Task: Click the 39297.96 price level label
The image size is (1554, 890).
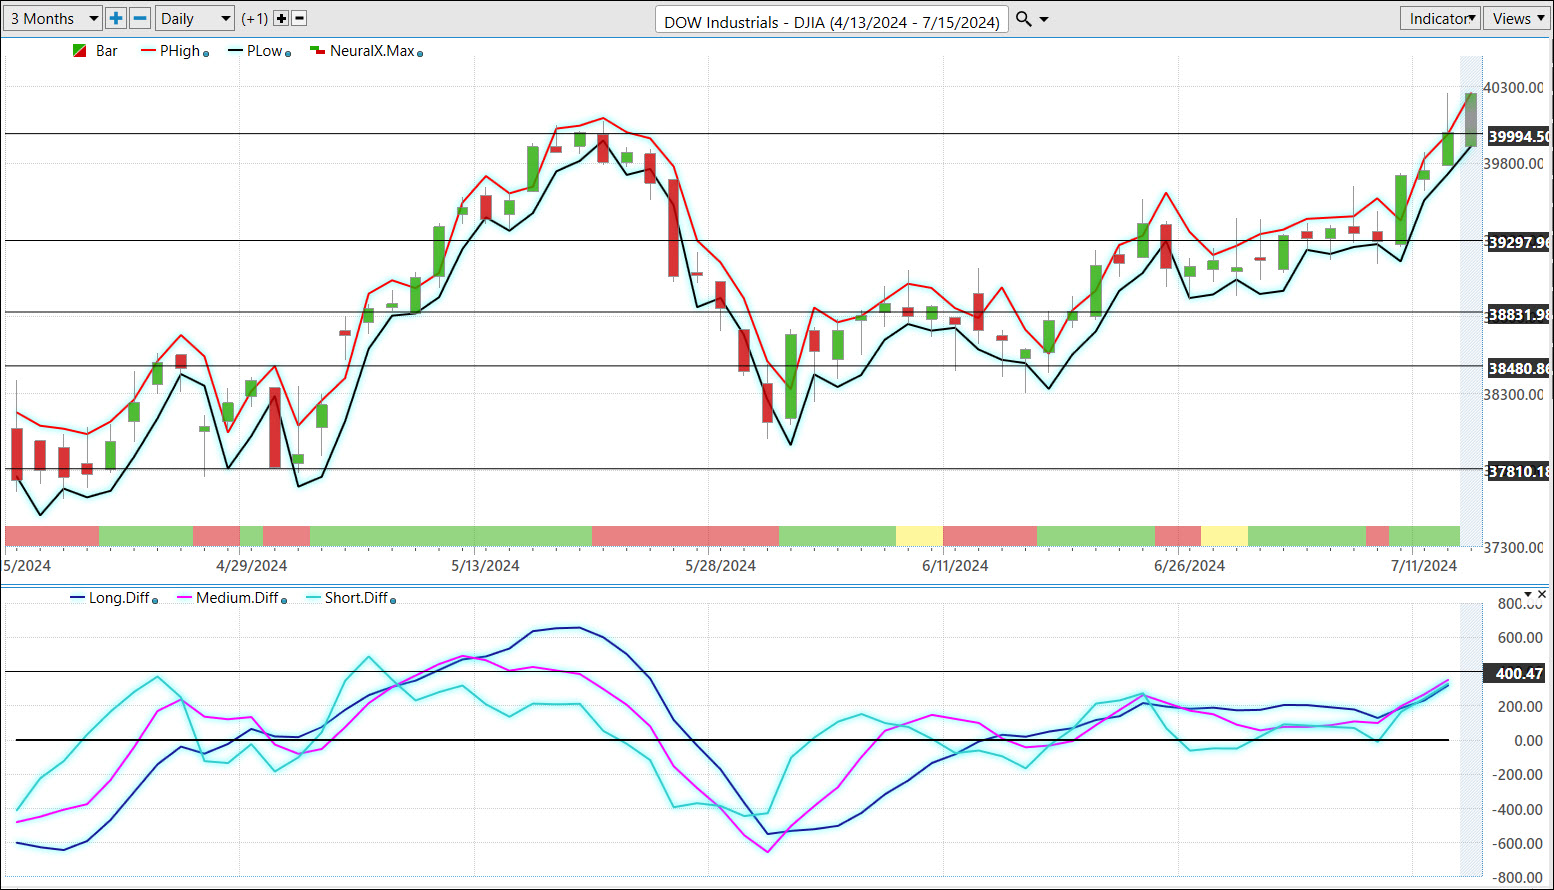Action: tap(1518, 242)
